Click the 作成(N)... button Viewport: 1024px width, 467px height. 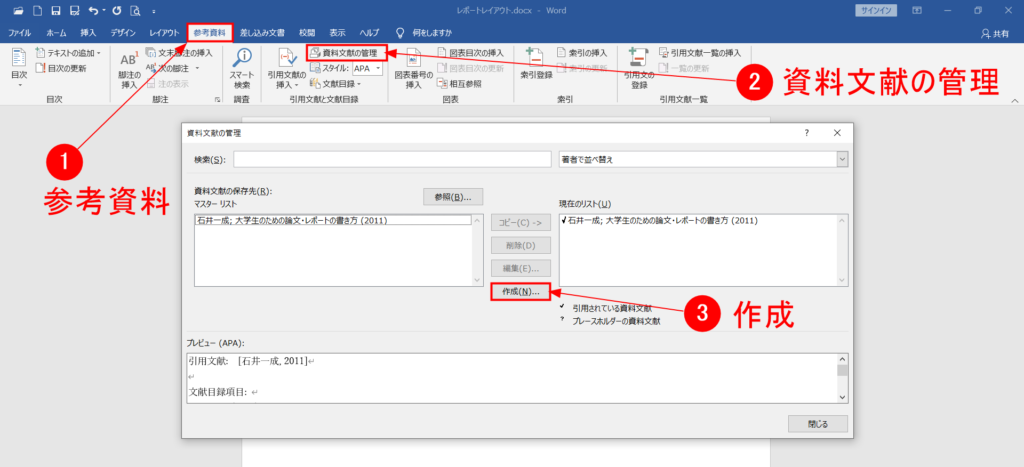tap(520, 292)
